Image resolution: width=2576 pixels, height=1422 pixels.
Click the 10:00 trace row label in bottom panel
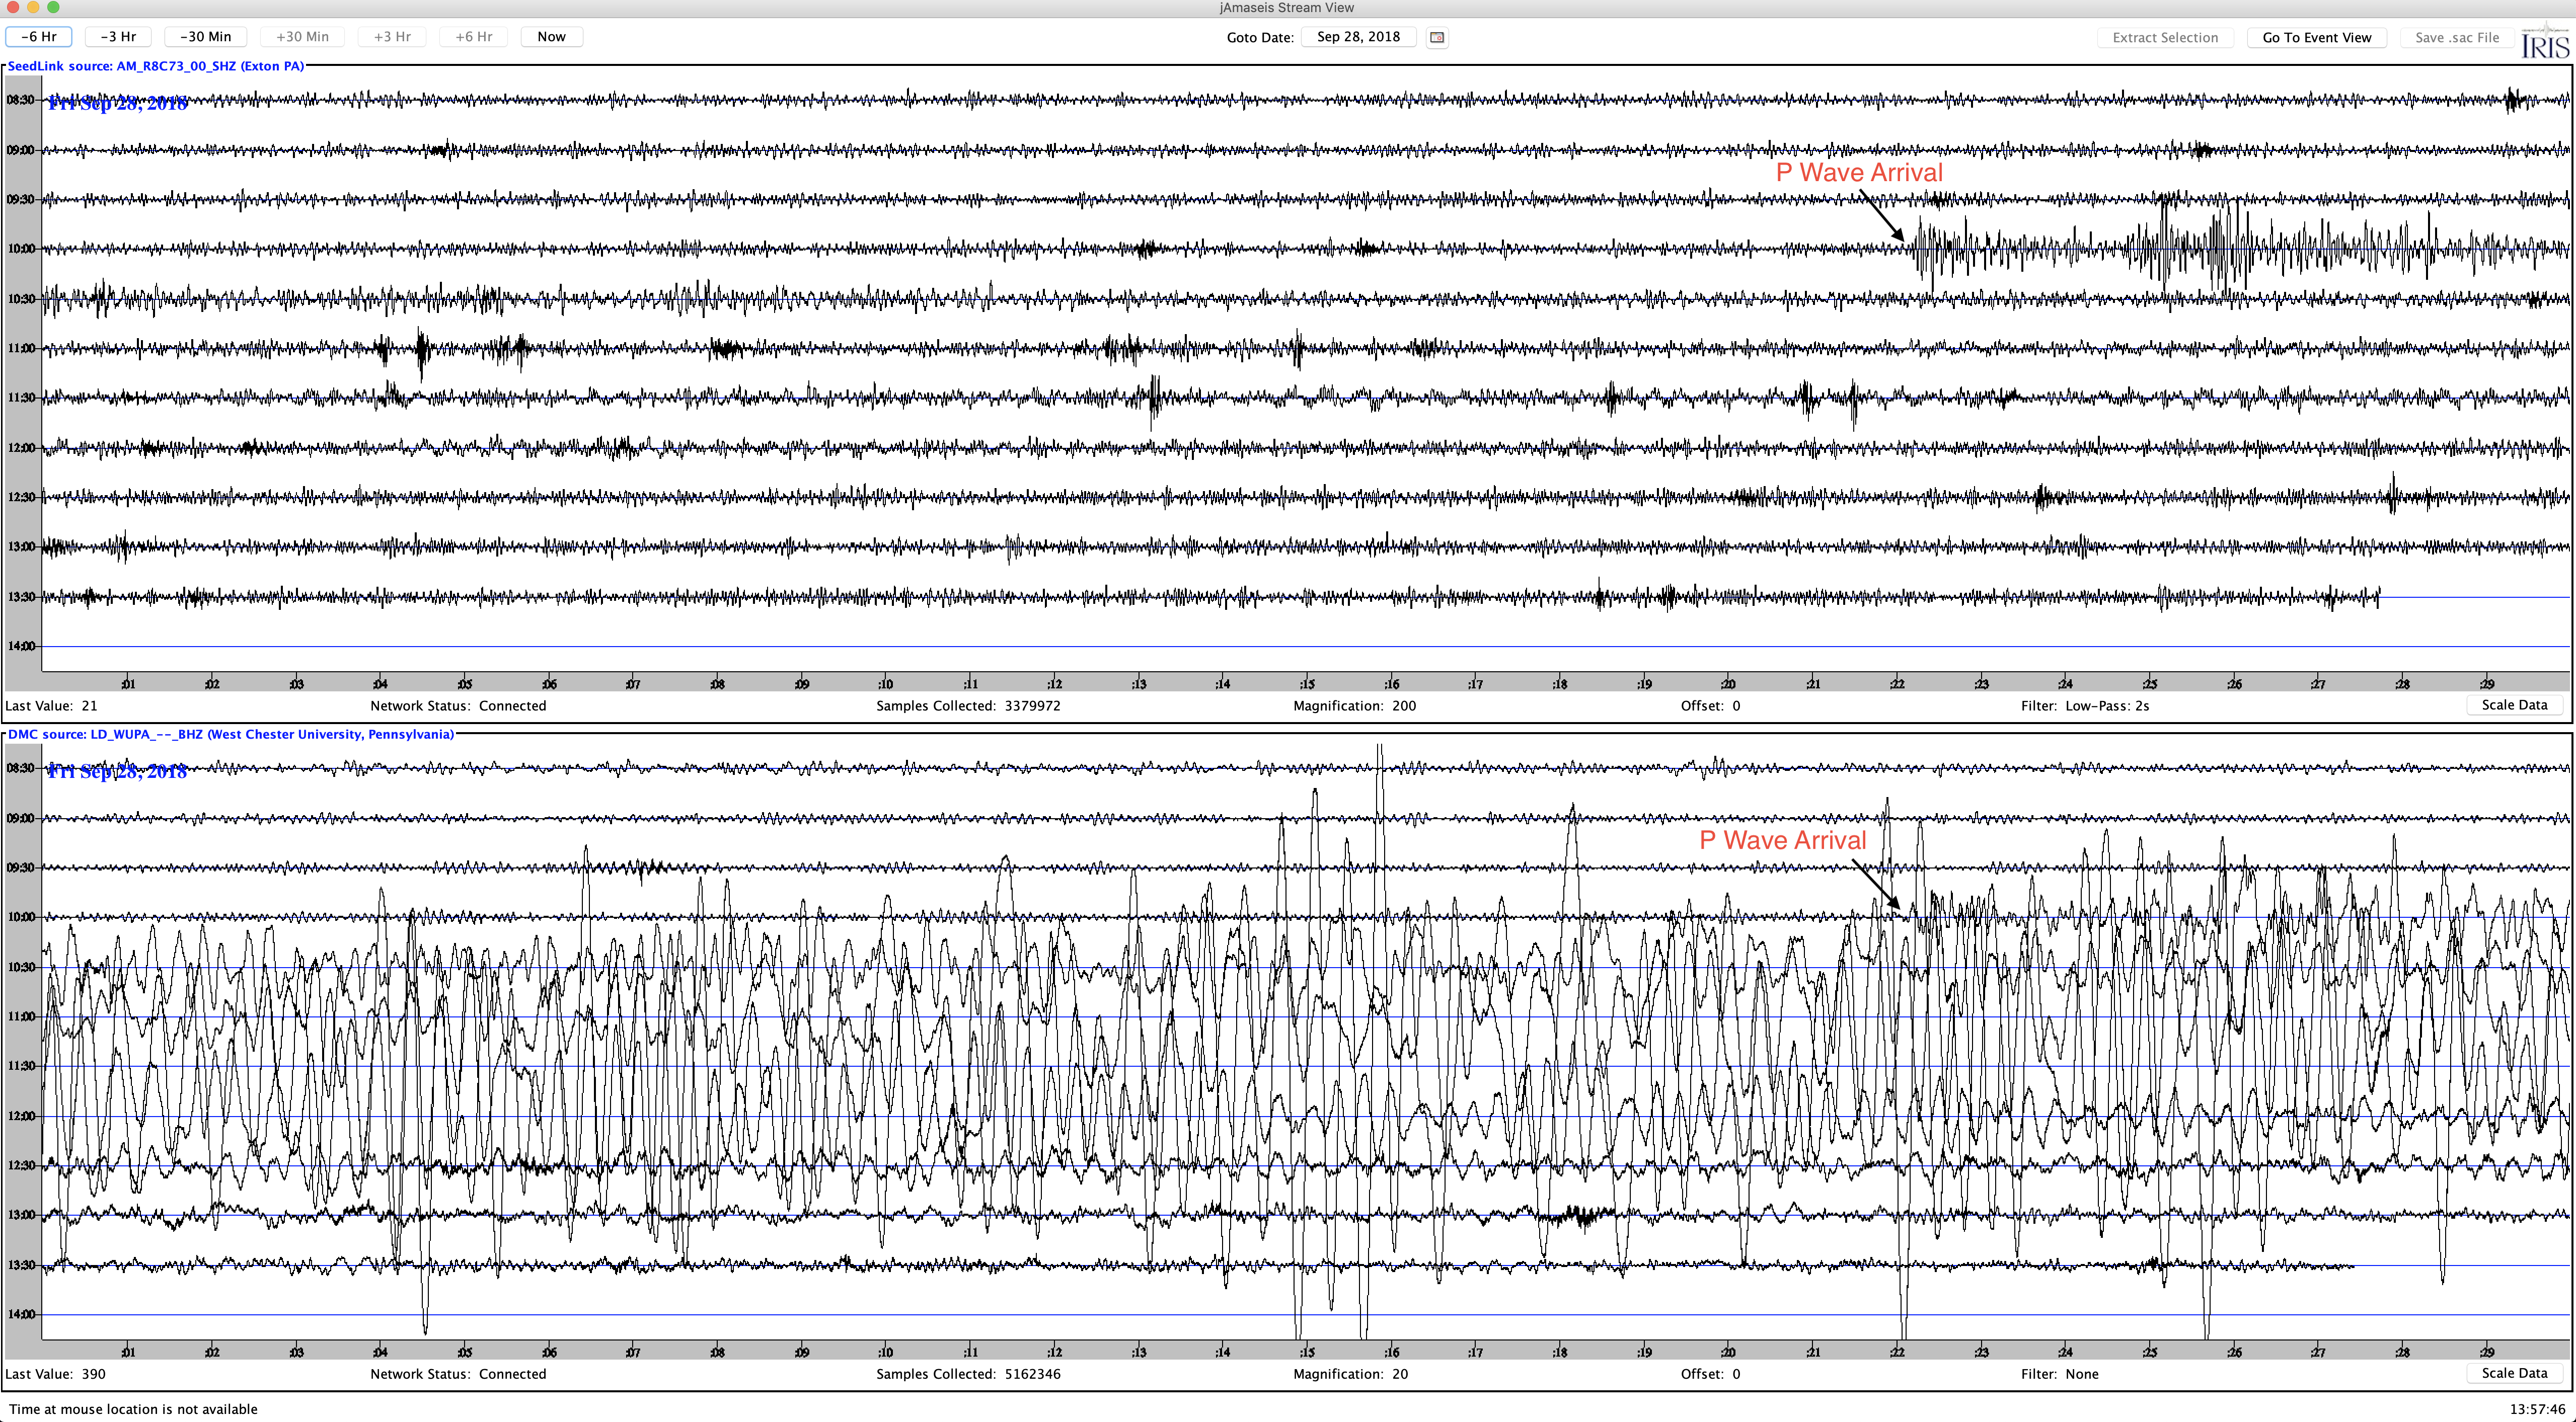21,917
